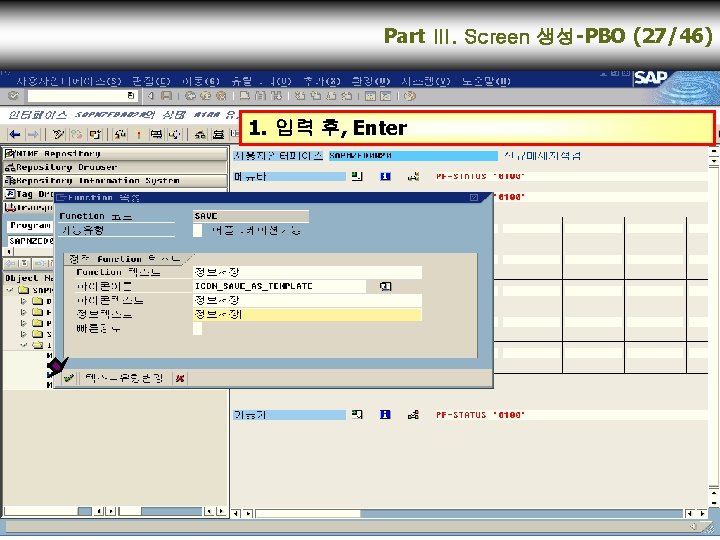Viewport: 720px width, 540px height.
Task: Collapse the top SAPM program folder in tree
Action: [10, 290]
